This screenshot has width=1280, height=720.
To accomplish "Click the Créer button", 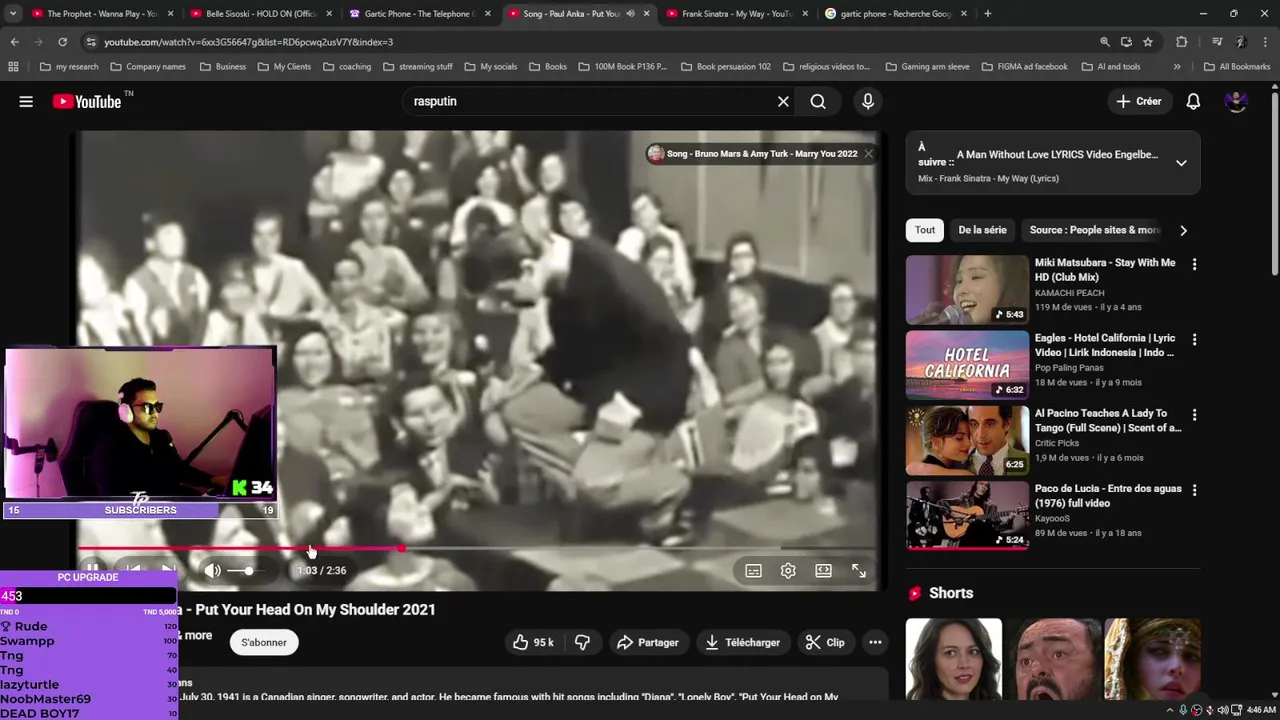I will pos(1139,101).
